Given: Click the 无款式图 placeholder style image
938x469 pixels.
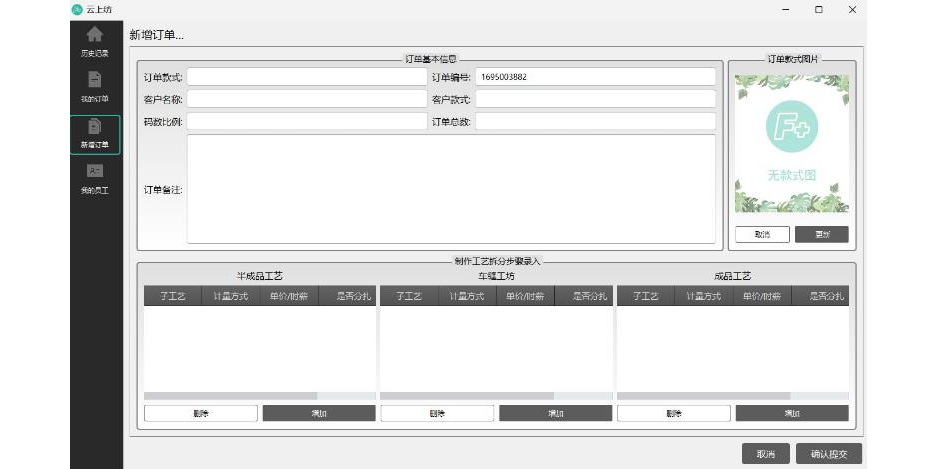Looking at the screenshot, I should [791, 144].
